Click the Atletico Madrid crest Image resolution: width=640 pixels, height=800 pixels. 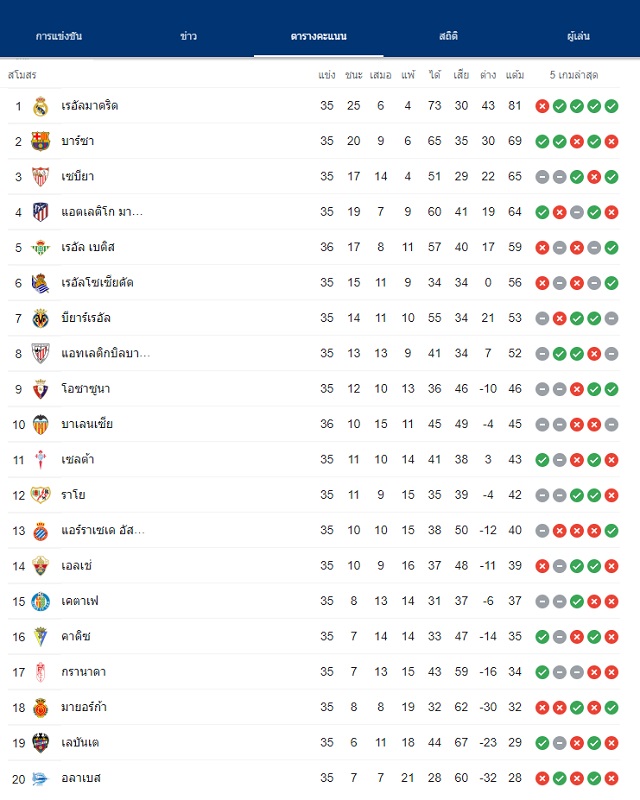(40, 212)
